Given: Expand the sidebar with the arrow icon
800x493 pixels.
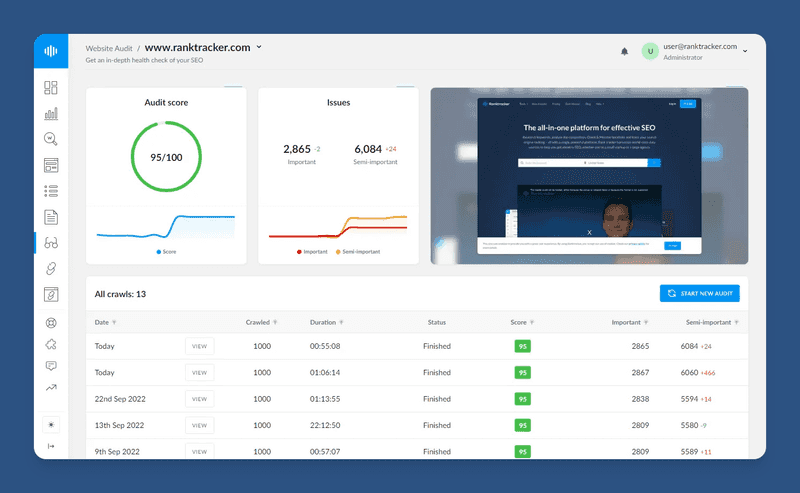Looking at the screenshot, I should click(x=51, y=446).
